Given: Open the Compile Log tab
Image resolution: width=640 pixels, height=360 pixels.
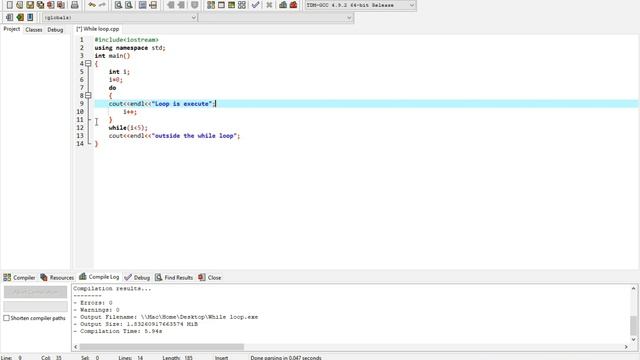Looking at the screenshot, I should 99,277.
